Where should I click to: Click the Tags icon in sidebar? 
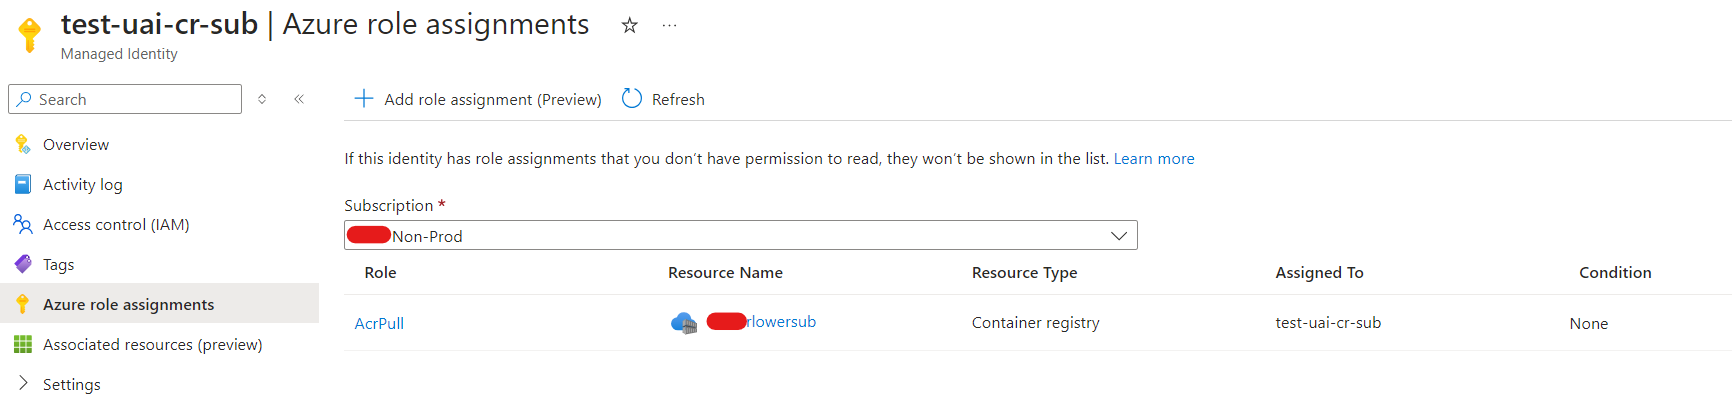pyautogui.click(x=23, y=264)
